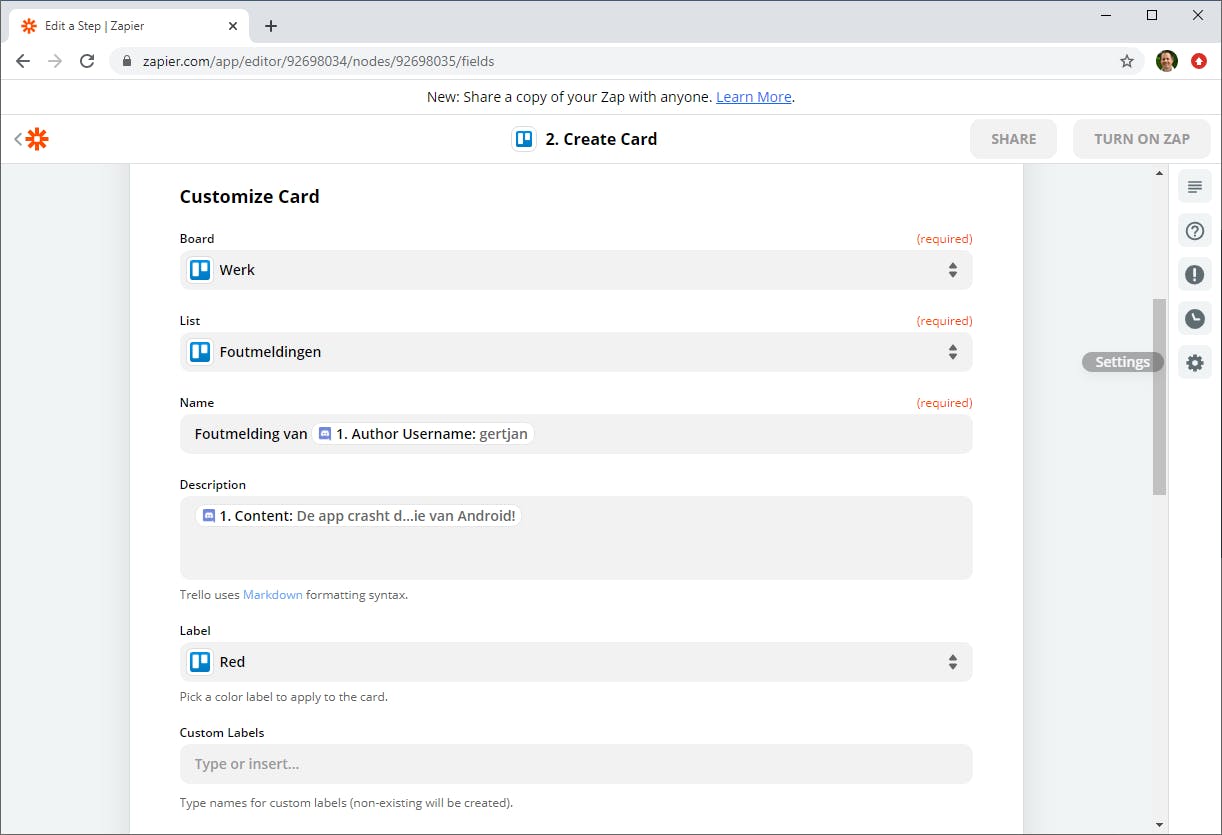The height and width of the screenshot is (835, 1222).
Task: Expand the List dropdown showing Foutmeldingen
Action: (575, 352)
